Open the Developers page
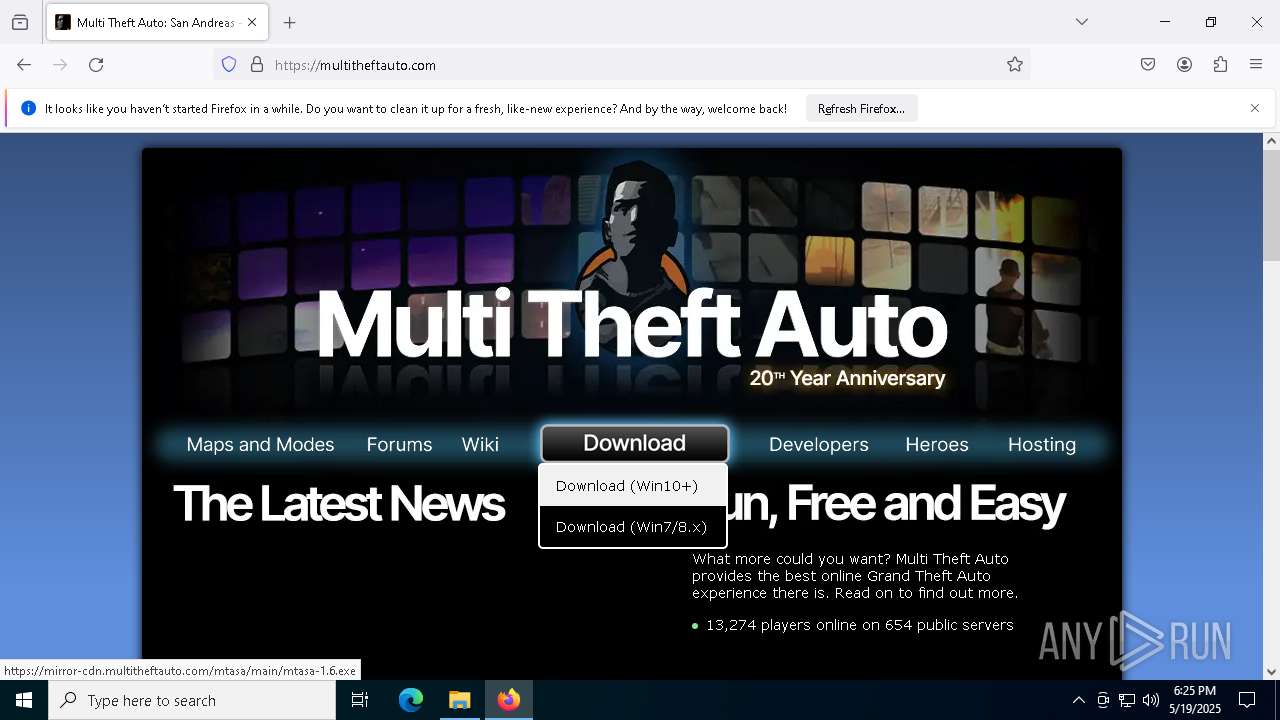Screen dimensions: 1280x720 [819, 444]
